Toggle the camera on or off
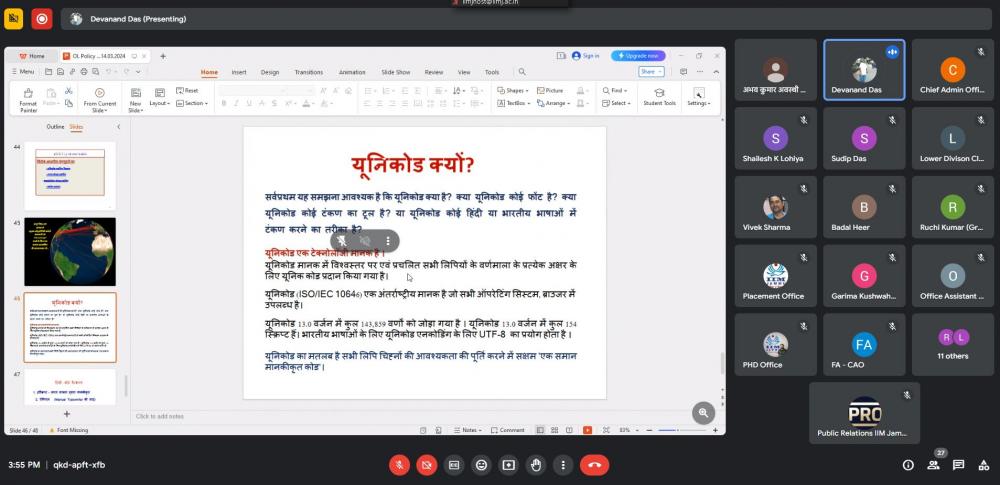Viewport: 1000px width, 485px height. (426, 465)
